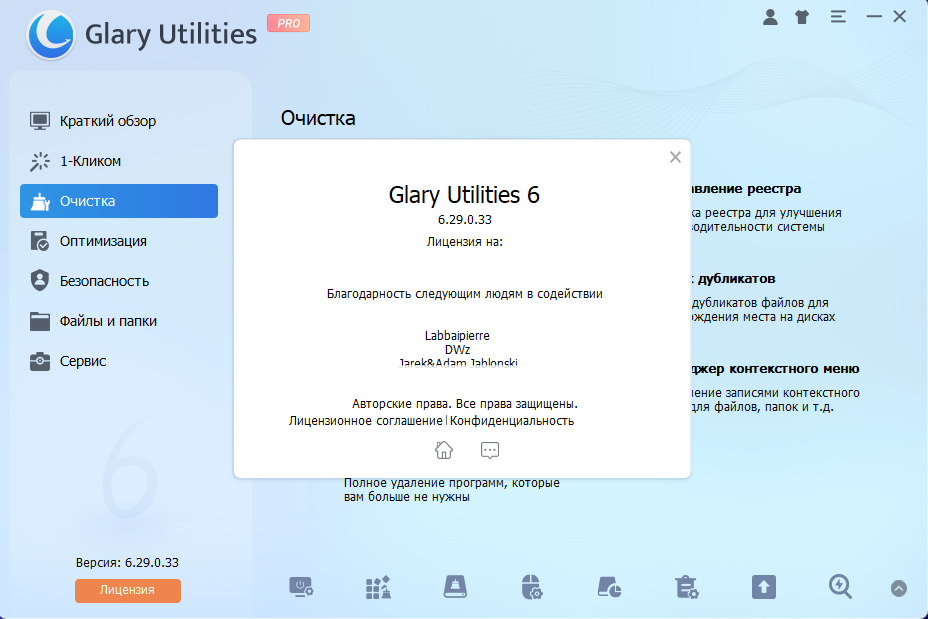Open the Конфиденциальность link
Viewport: 928px width, 619px height.
click(512, 421)
